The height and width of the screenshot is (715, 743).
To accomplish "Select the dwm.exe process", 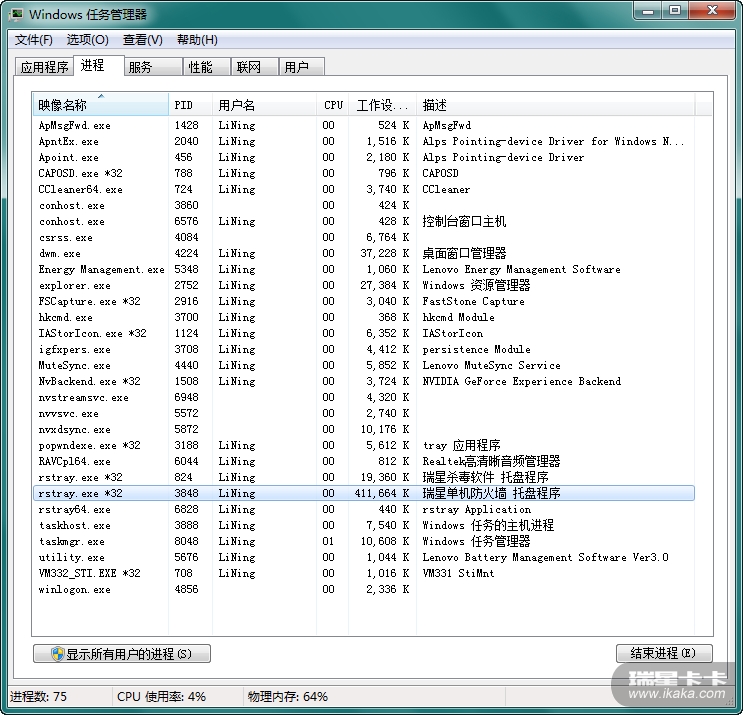I will (x=364, y=253).
